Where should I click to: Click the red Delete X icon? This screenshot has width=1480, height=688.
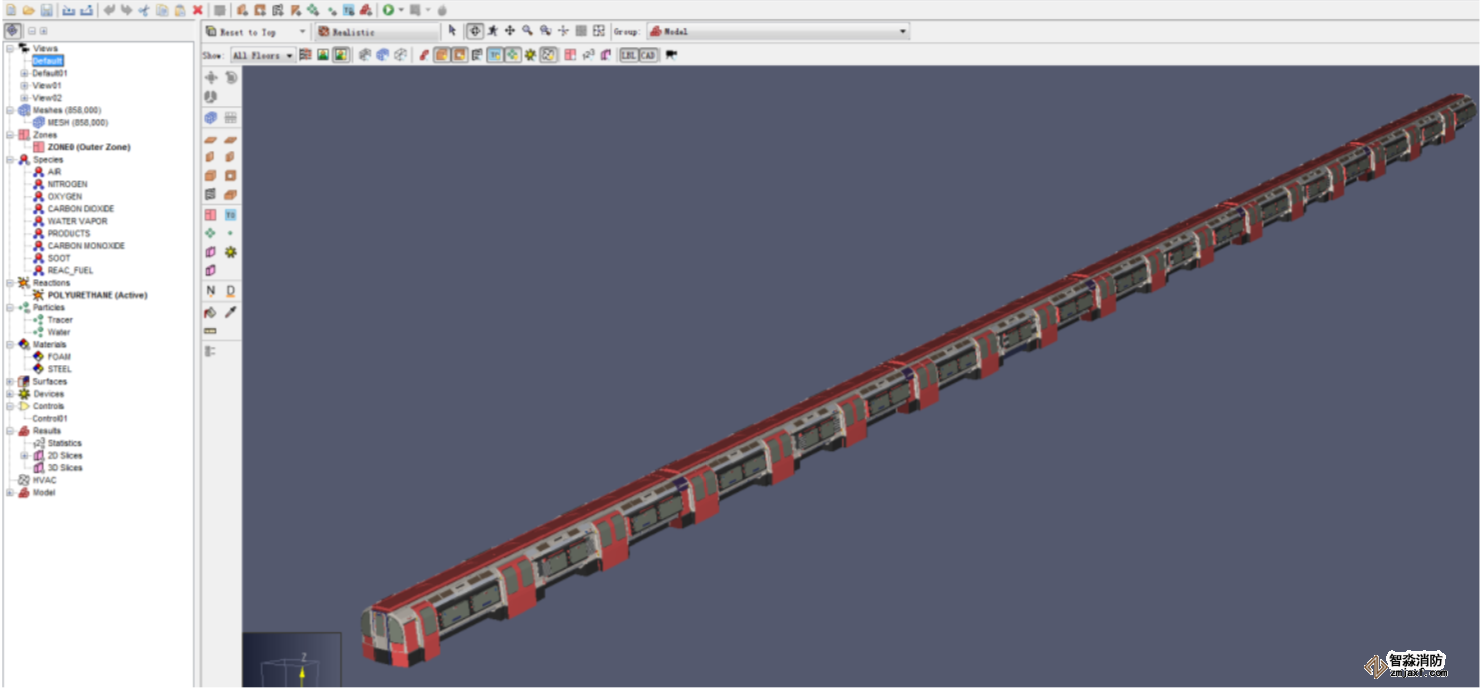198,10
